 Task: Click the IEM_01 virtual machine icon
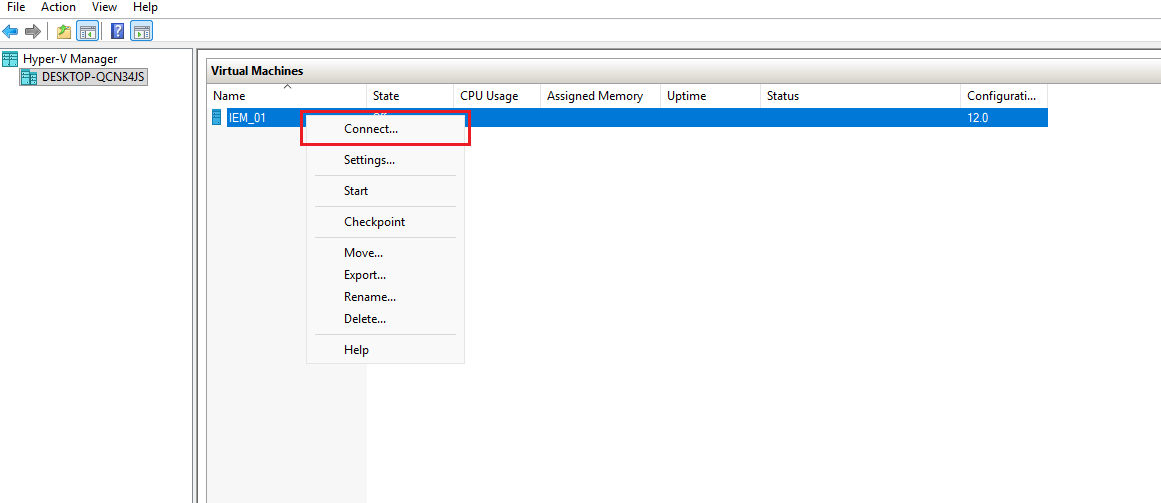coord(217,118)
